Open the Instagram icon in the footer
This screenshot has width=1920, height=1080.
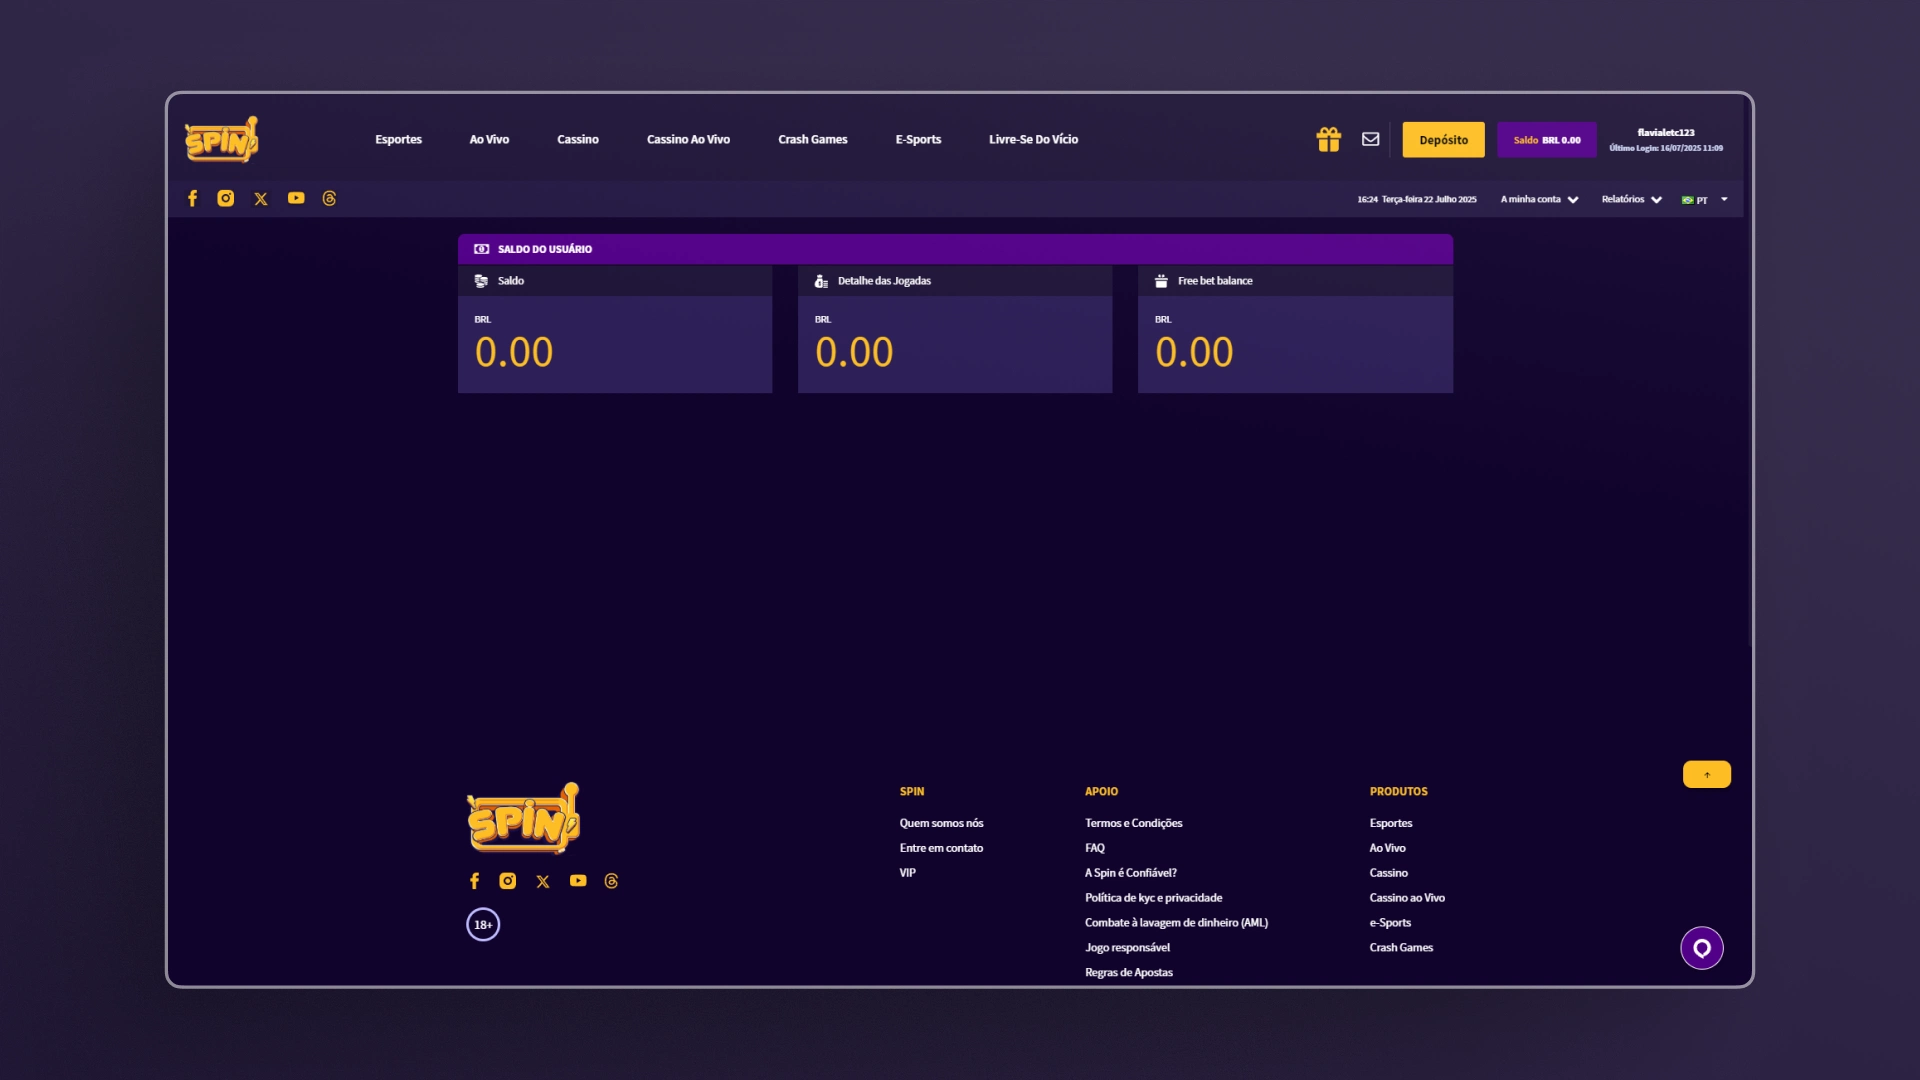pos(508,881)
